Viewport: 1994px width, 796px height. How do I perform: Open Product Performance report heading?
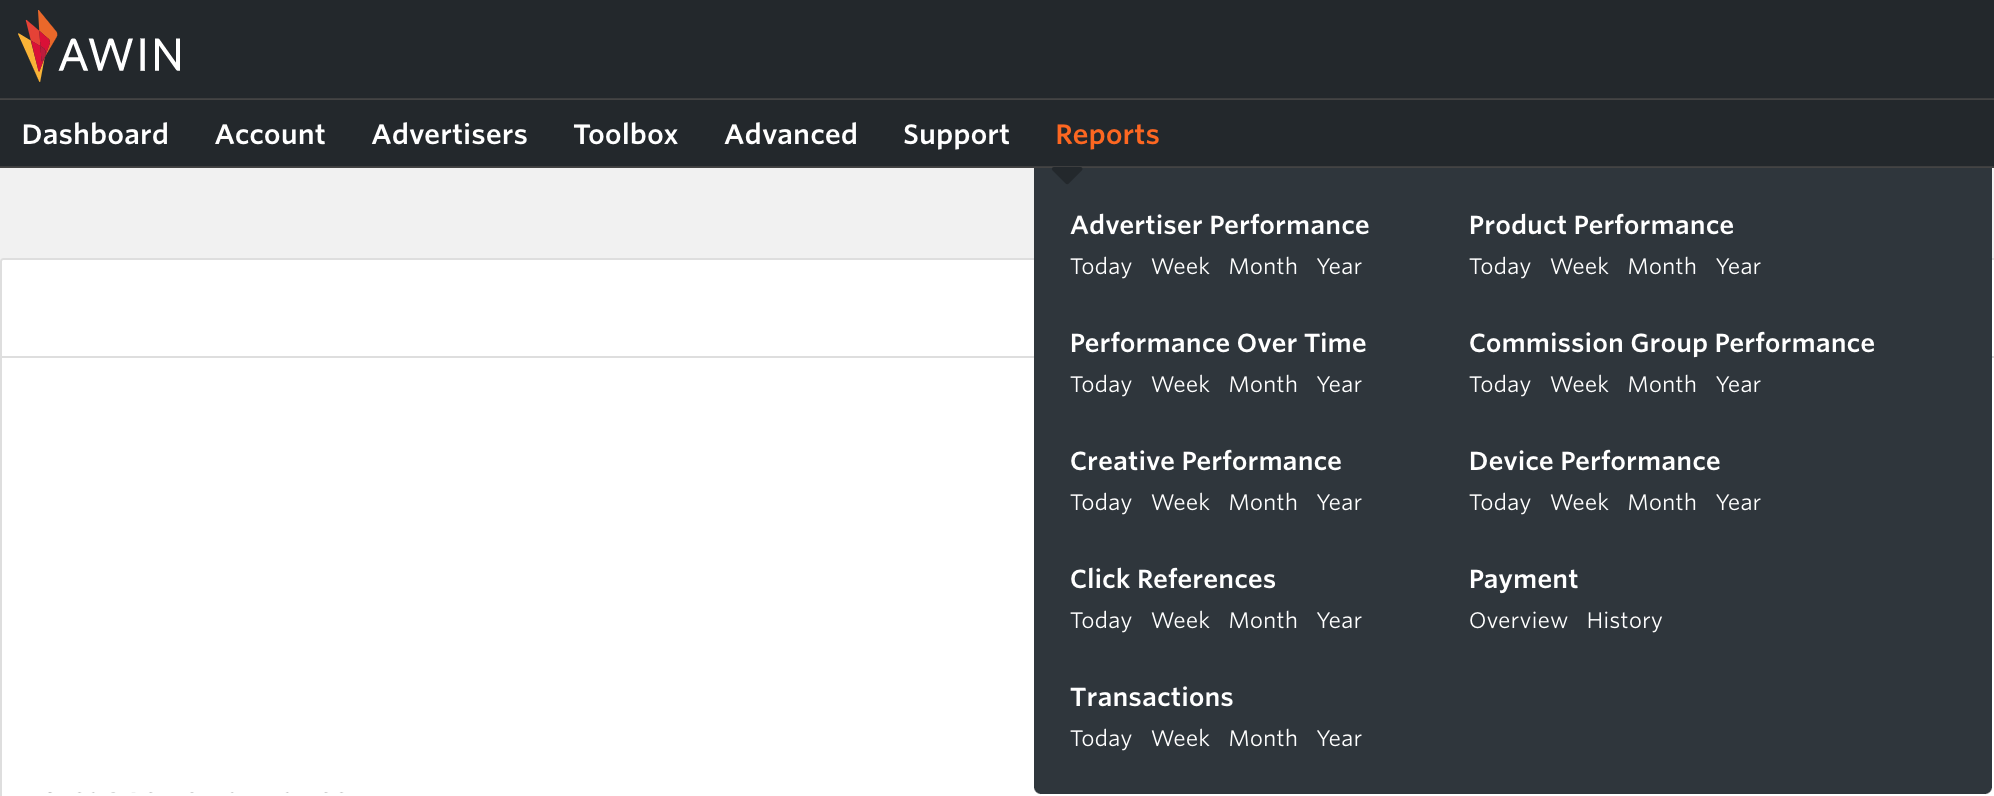1601,225
